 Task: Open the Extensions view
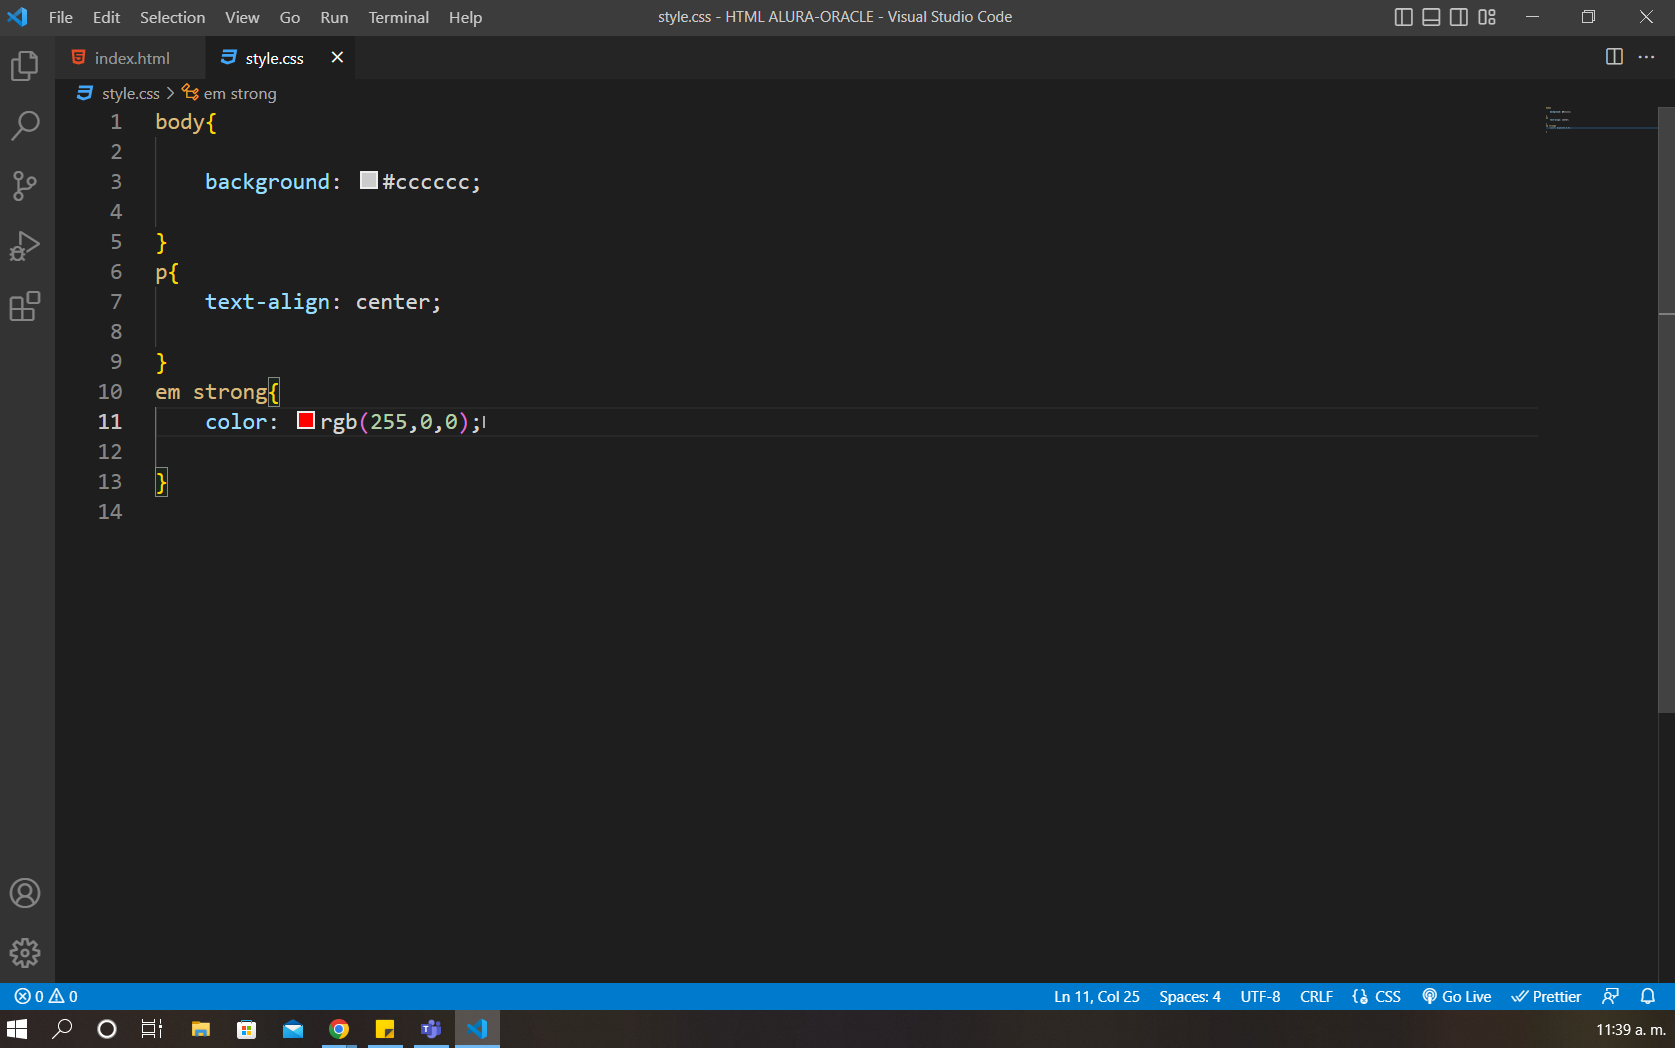pyautogui.click(x=25, y=306)
